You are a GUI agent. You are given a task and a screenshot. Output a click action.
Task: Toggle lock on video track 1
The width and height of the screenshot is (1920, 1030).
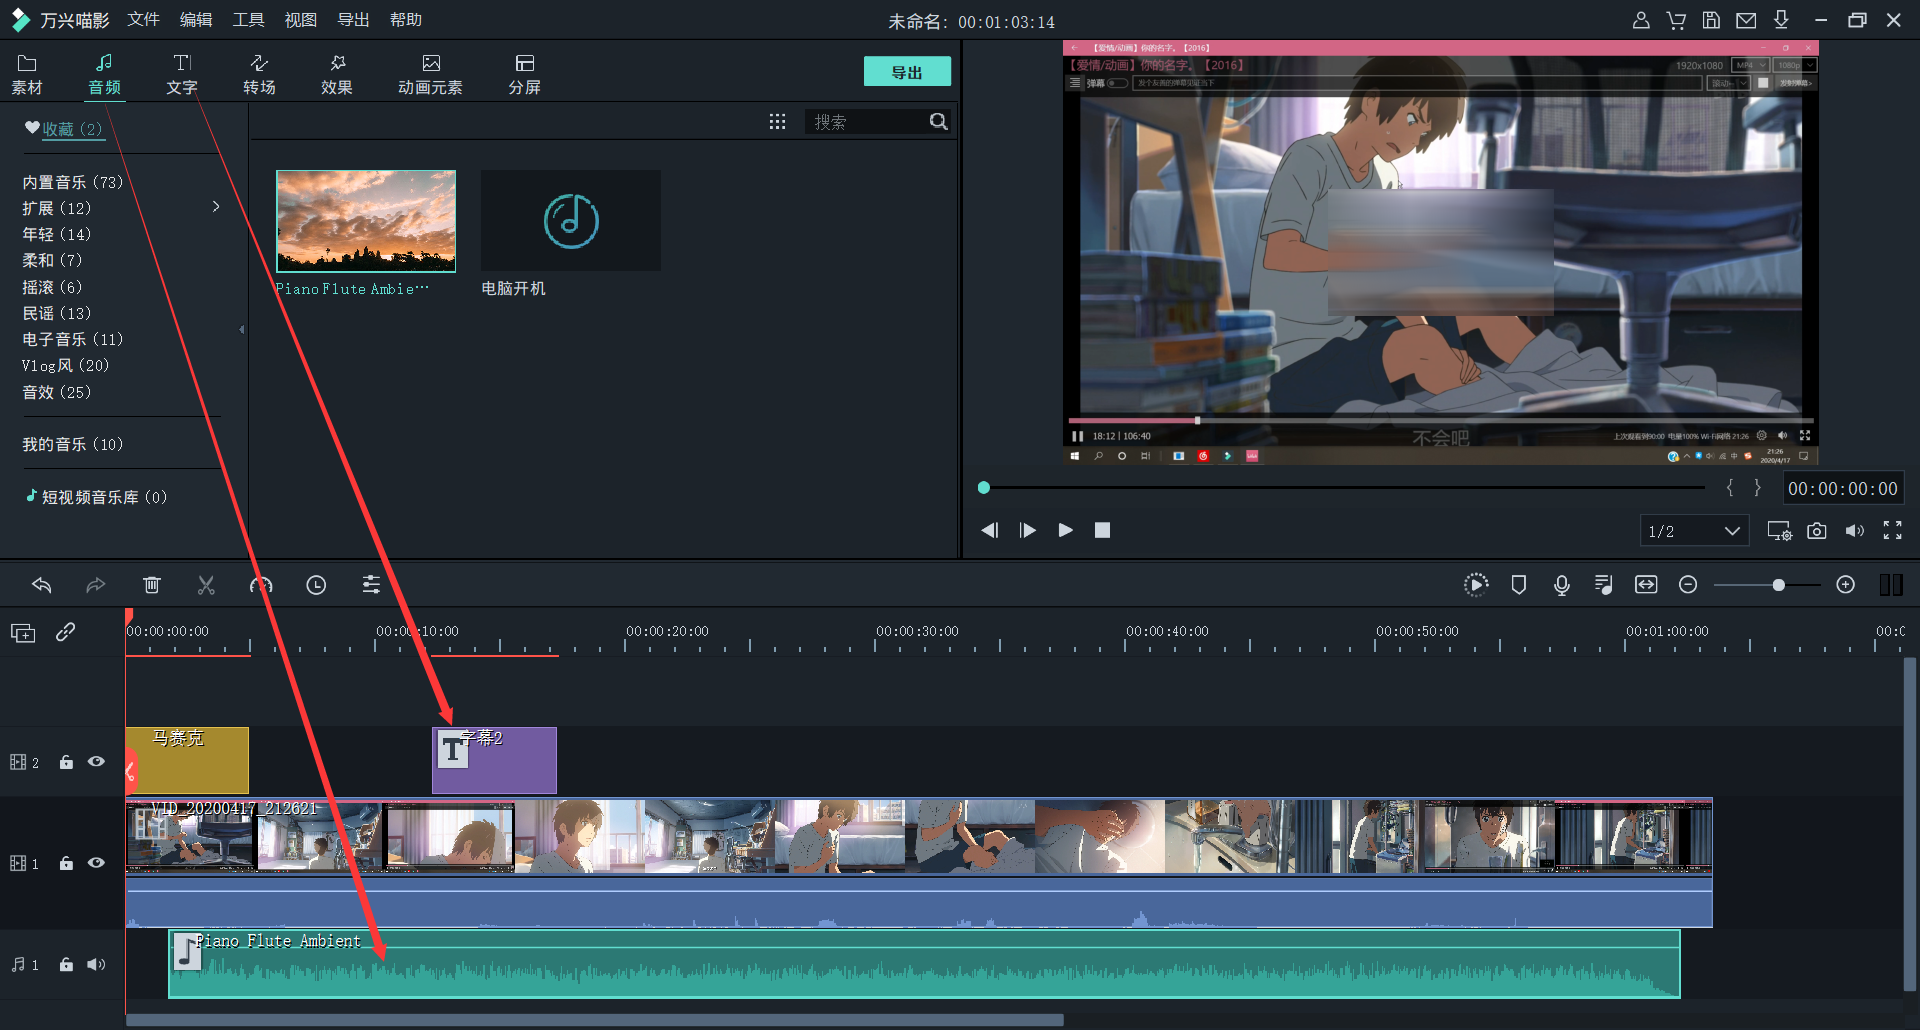66,863
